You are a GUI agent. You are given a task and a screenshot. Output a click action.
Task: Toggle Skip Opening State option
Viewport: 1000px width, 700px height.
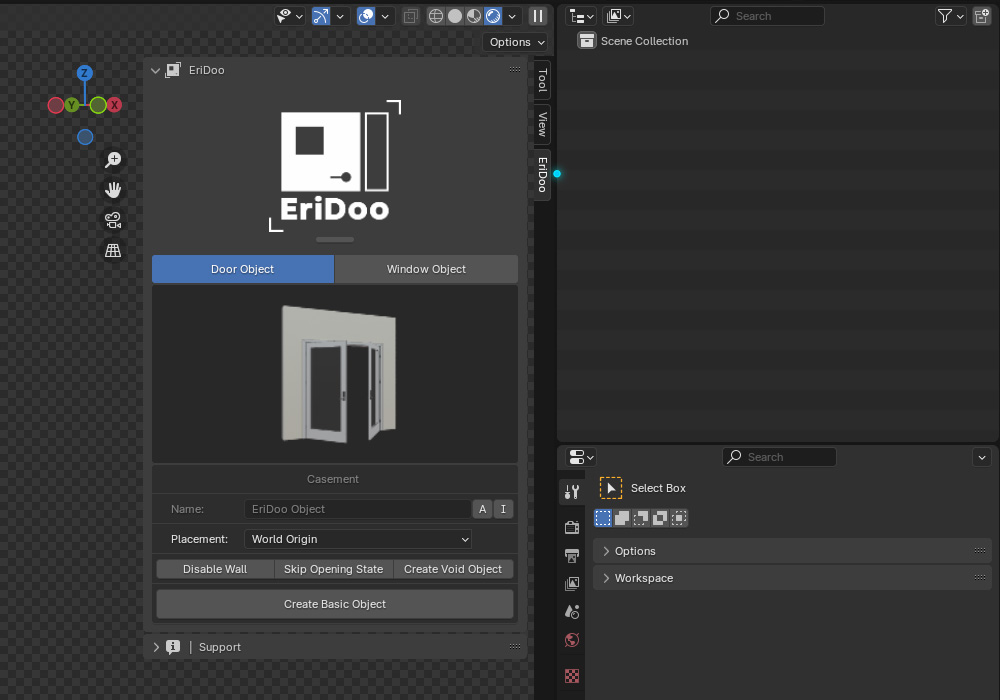click(333, 569)
